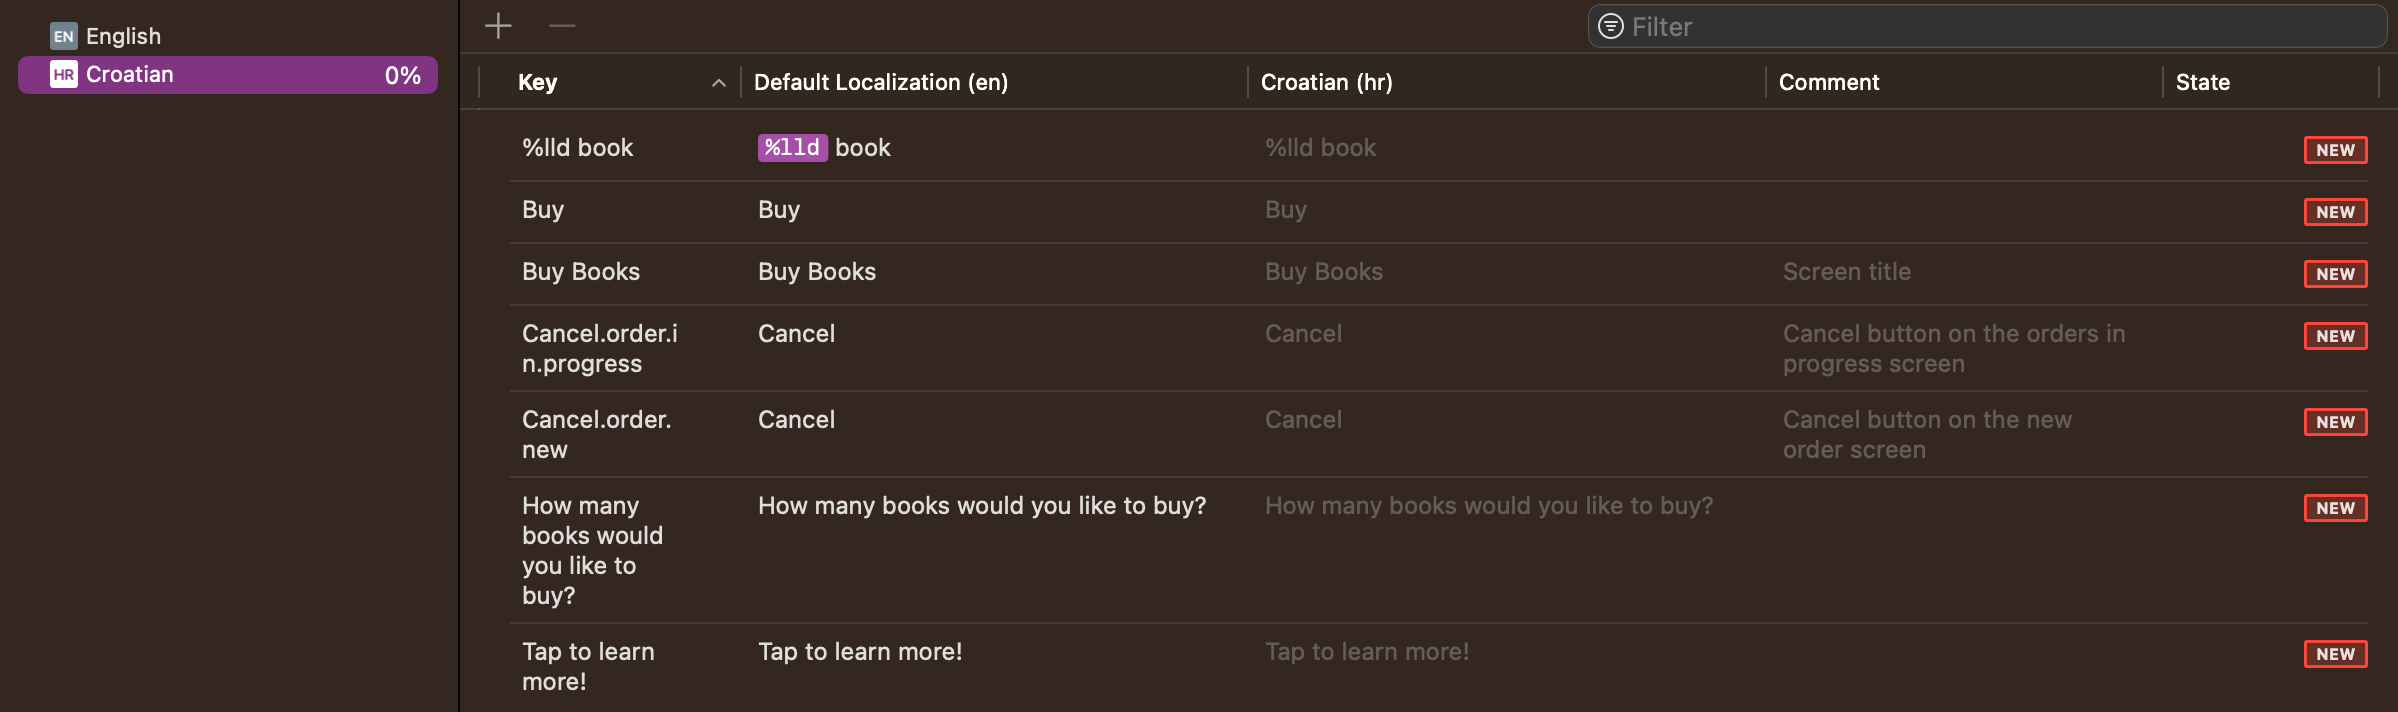Click the NEW state badge for Buy Books
This screenshot has width=2398, height=712.
coord(2335,274)
